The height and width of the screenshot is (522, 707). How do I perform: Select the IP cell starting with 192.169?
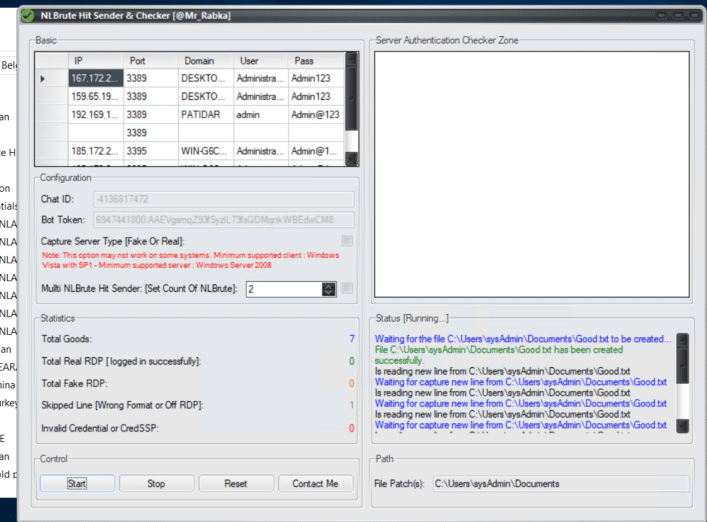click(96, 114)
